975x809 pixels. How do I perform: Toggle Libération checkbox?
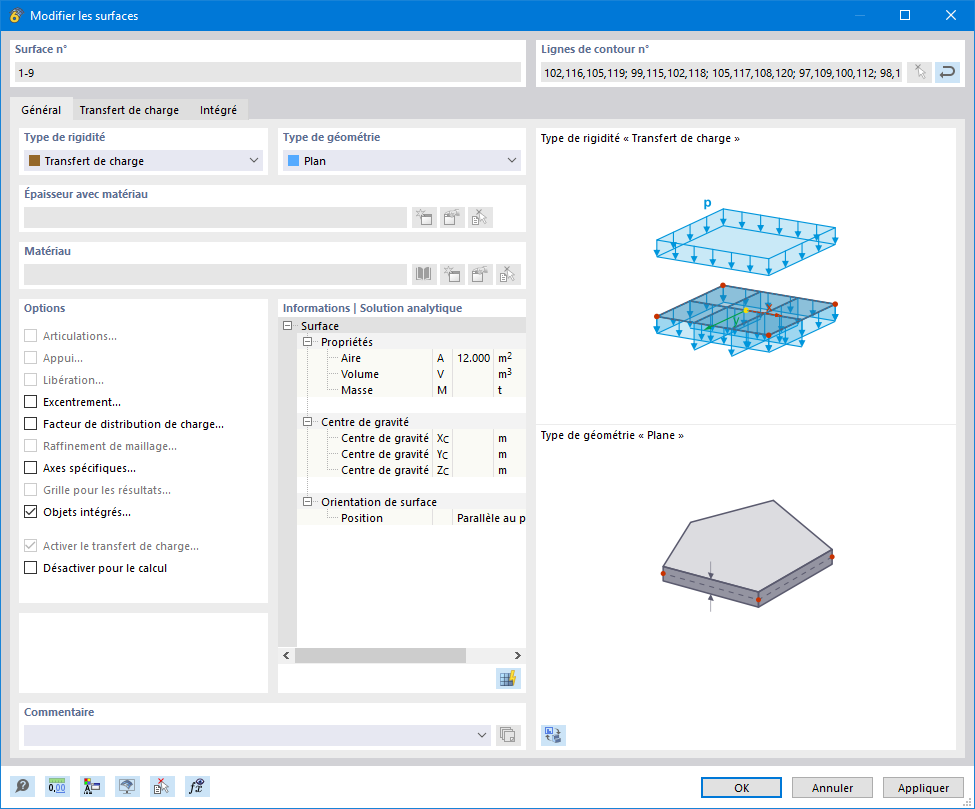pos(30,379)
